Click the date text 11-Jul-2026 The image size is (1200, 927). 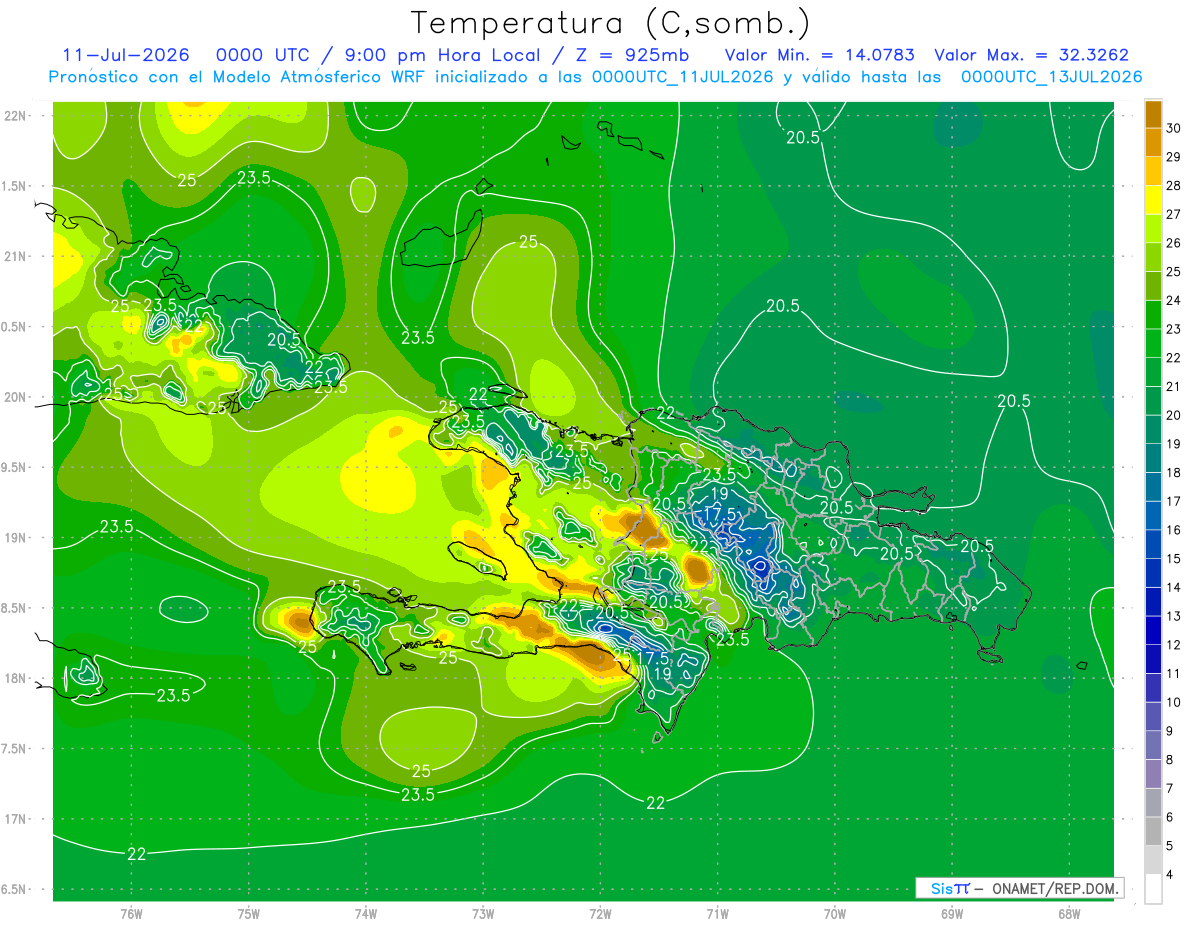(x=125, y=55)
